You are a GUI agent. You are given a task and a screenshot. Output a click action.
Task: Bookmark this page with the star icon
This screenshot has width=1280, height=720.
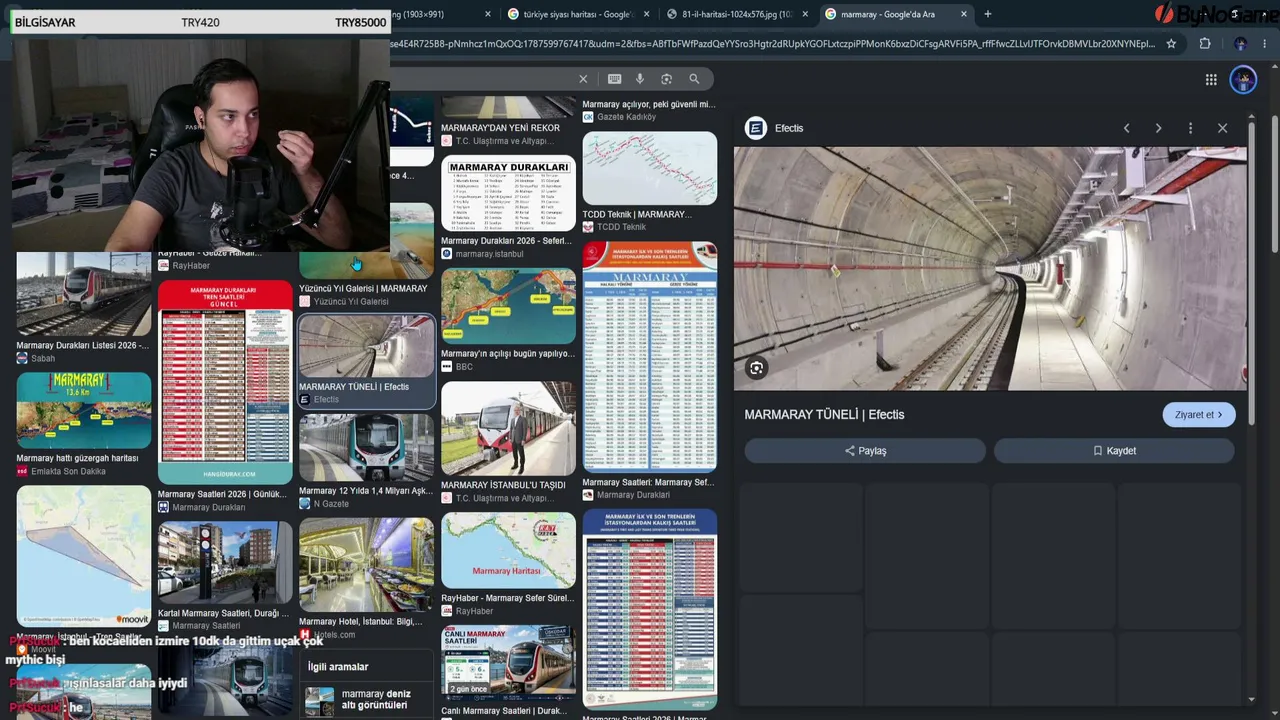(x=1171, y=44)
